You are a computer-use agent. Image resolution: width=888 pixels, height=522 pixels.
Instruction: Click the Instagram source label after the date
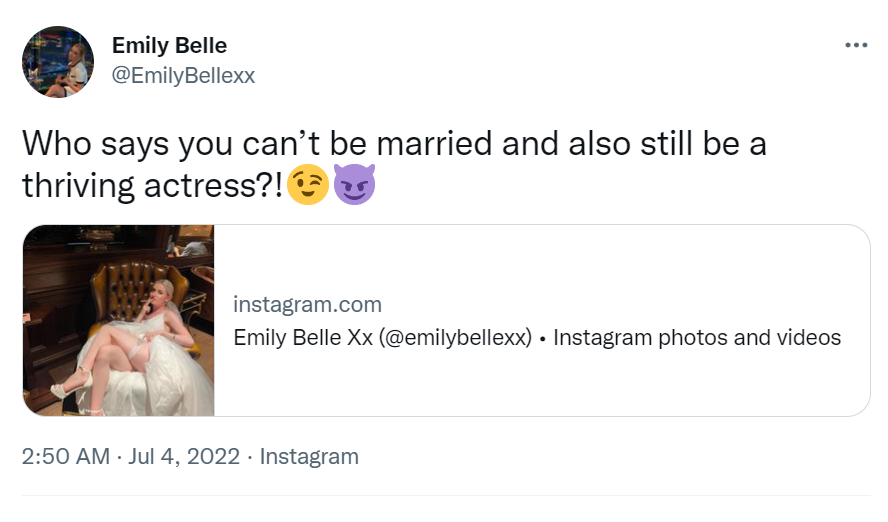309,456
